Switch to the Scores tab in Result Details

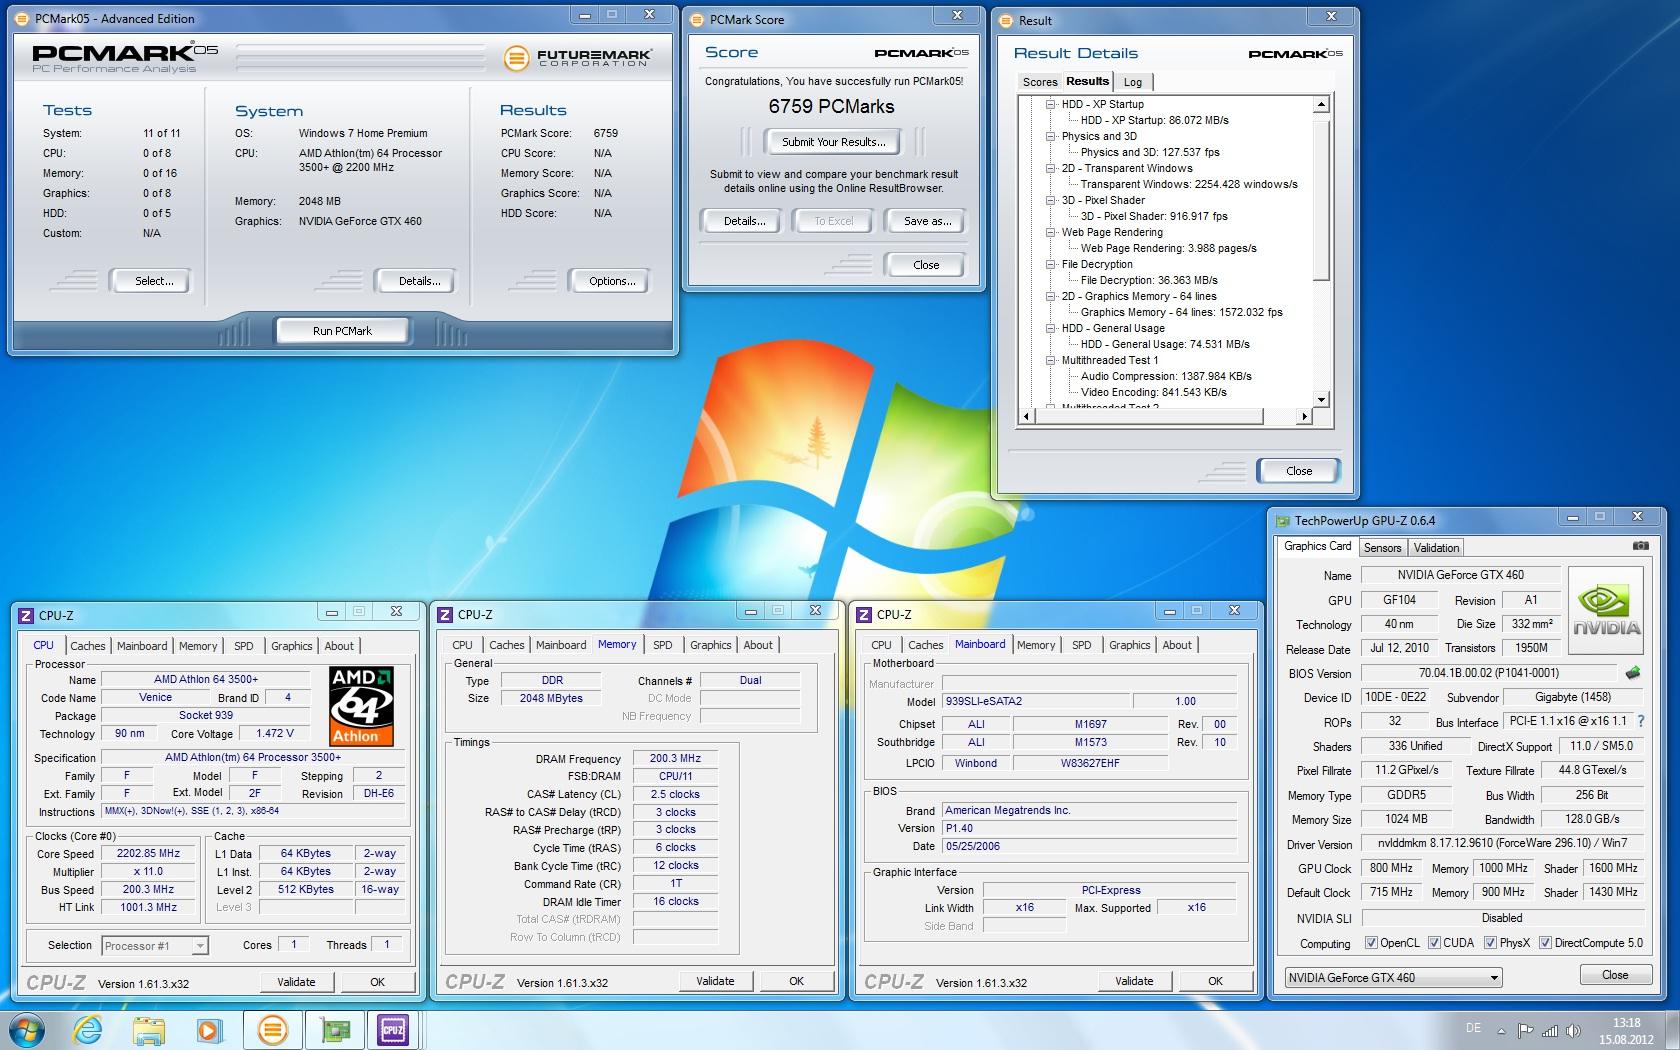(x=1039, y=82)
